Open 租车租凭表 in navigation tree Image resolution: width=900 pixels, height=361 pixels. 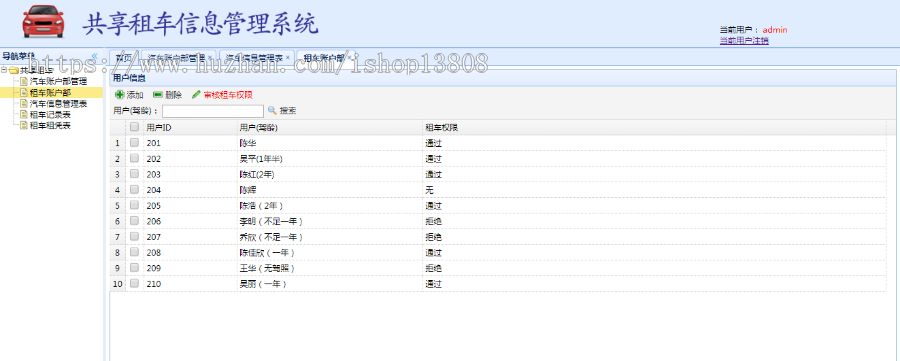coord(51,125)
